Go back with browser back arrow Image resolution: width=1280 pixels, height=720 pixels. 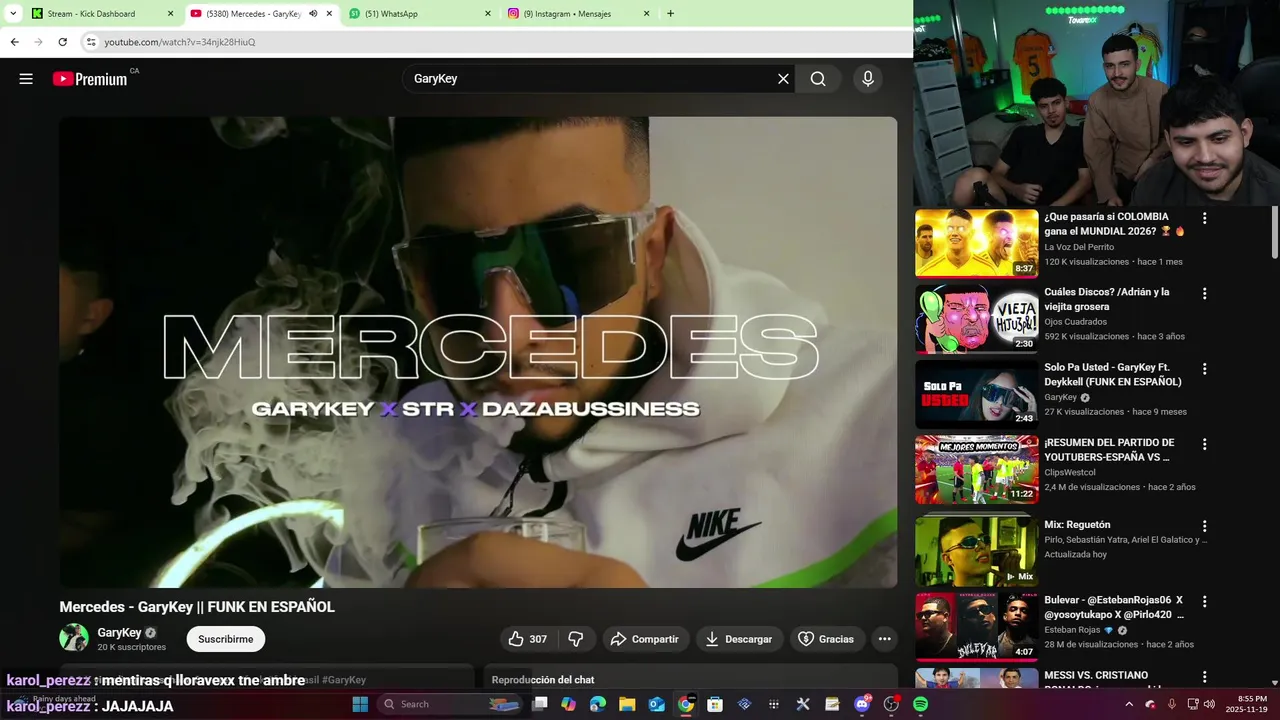click(x=14, y=42)
